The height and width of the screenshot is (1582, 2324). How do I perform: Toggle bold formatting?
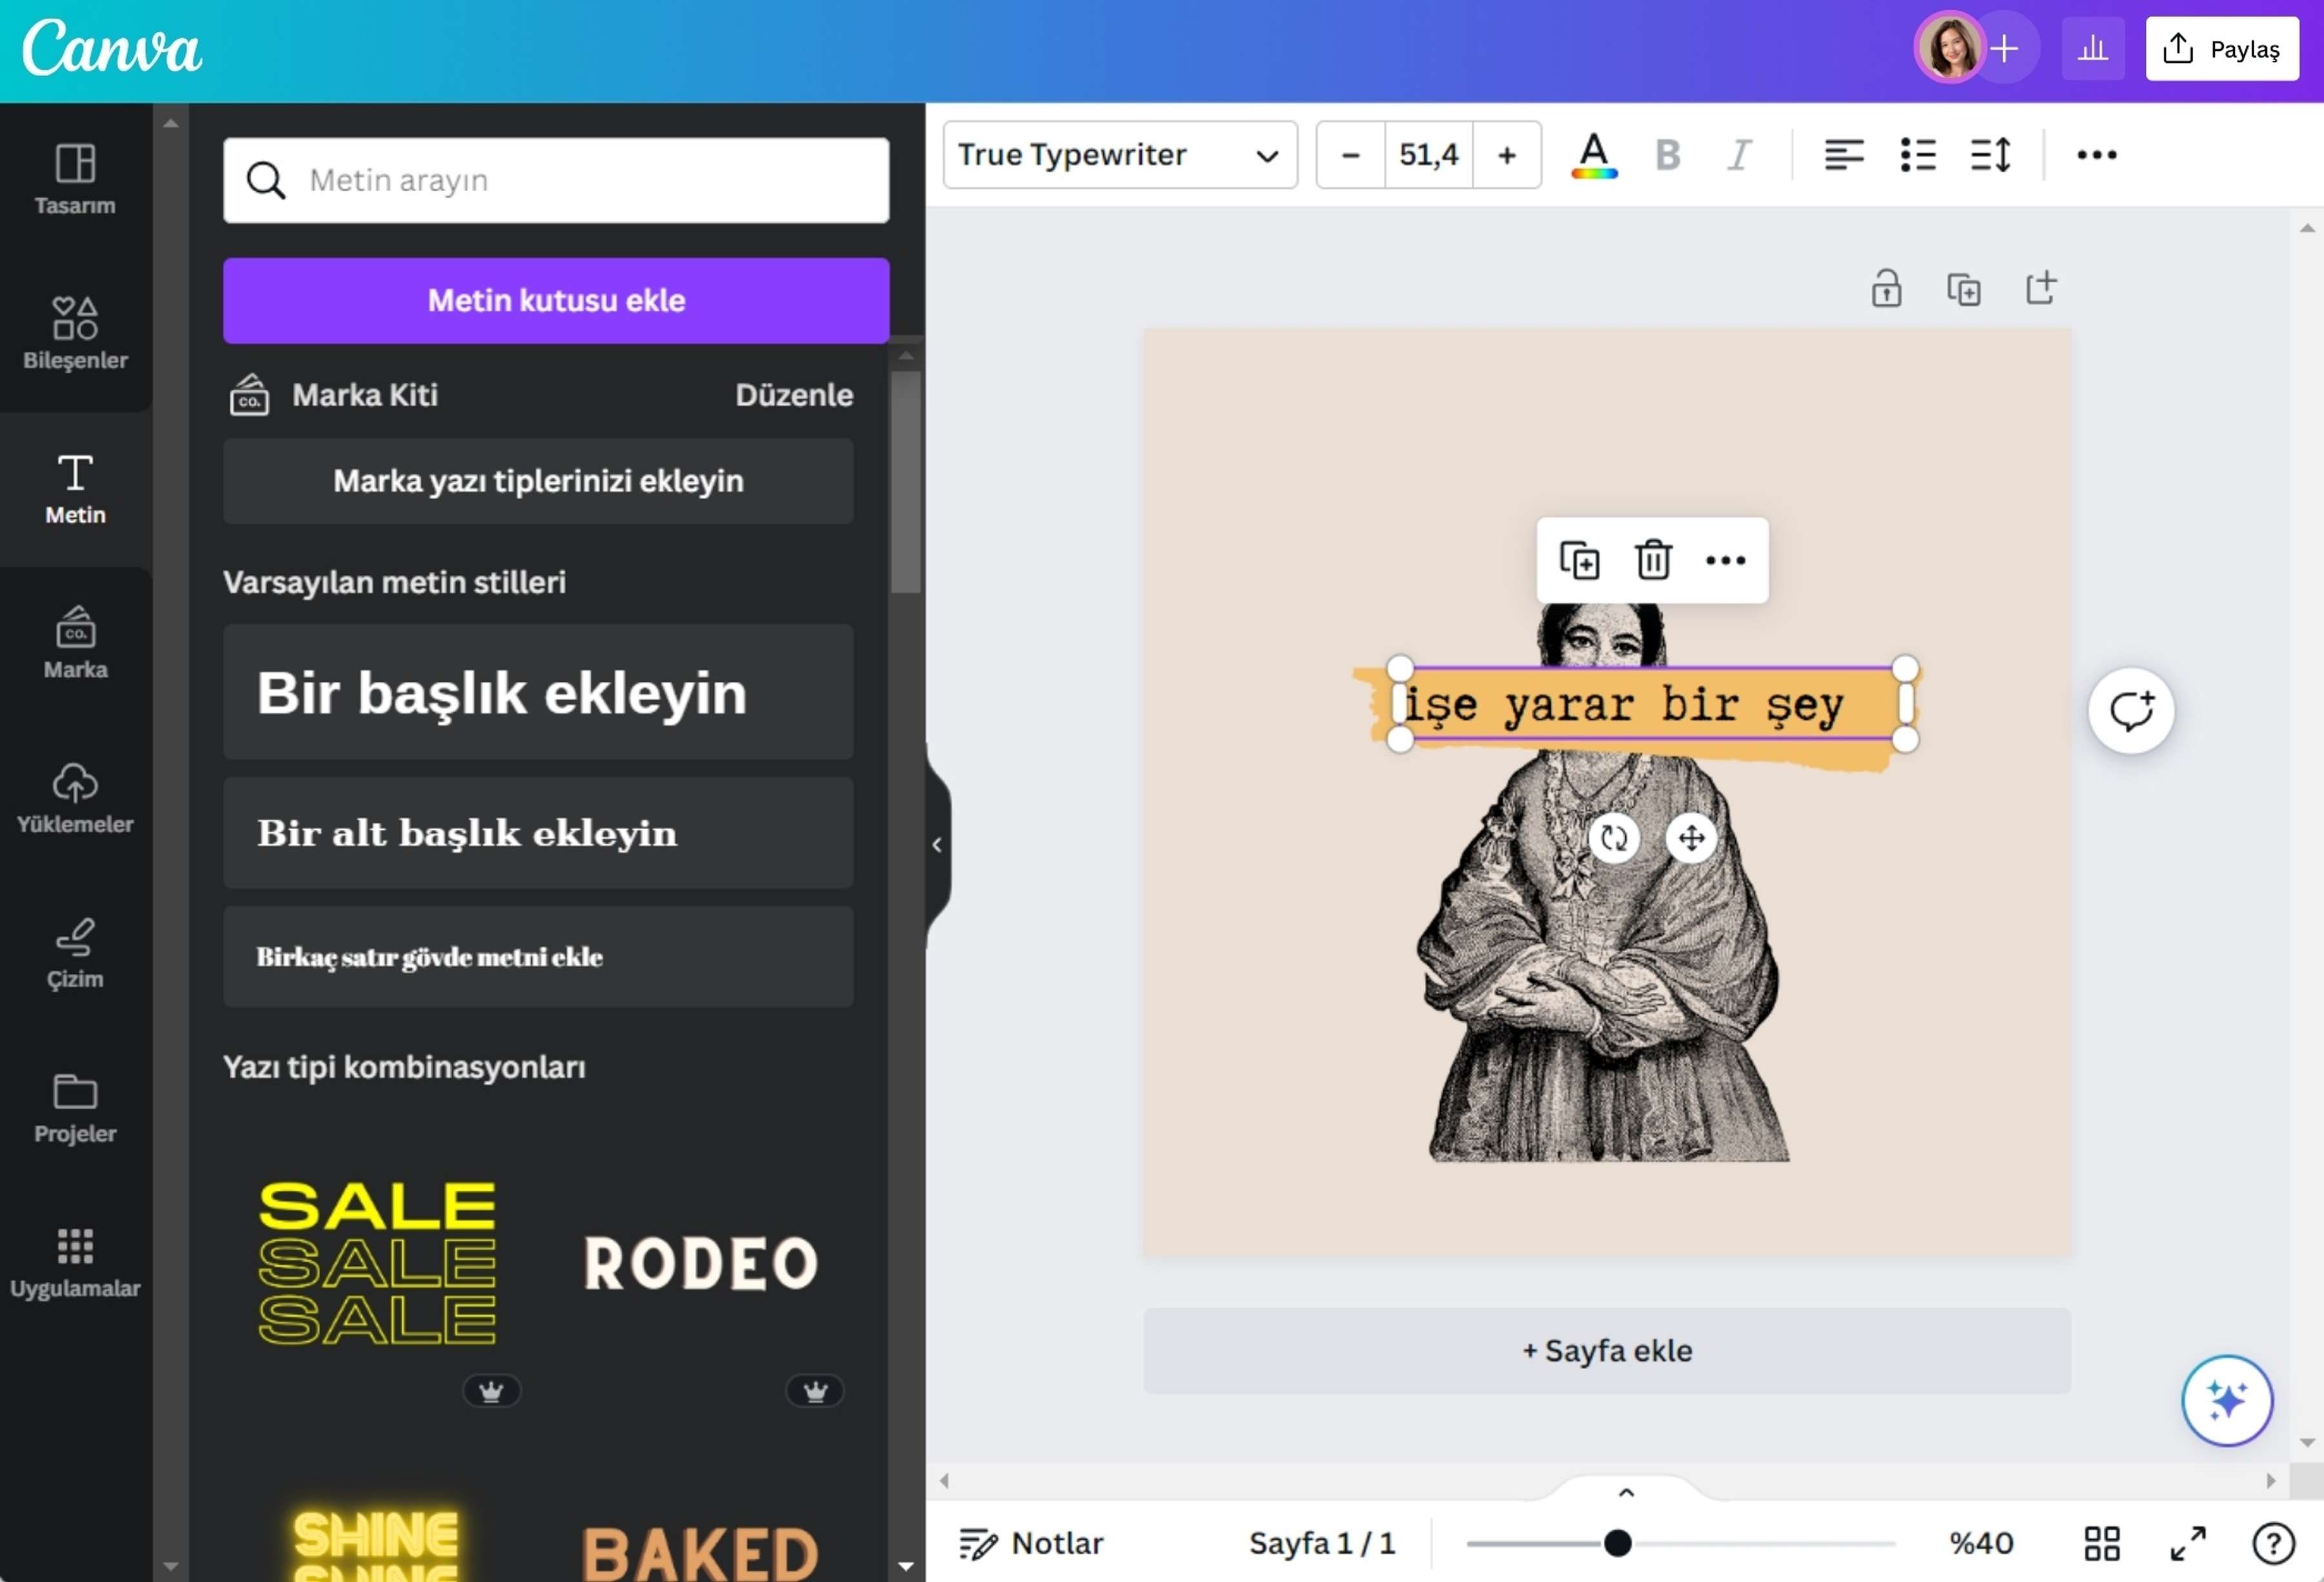(x=1667, y=155)
